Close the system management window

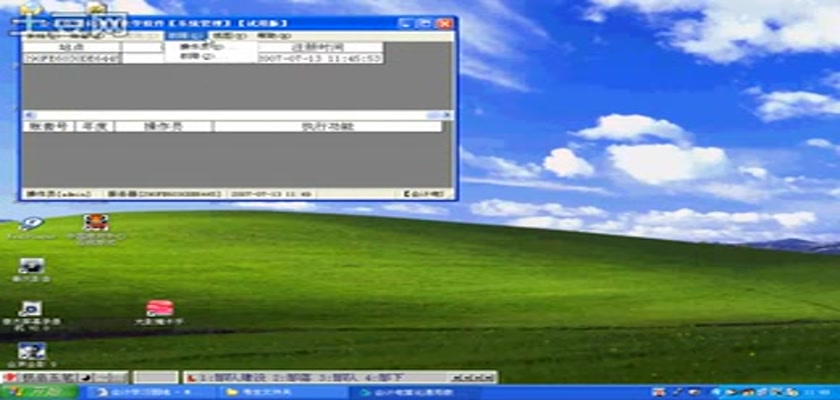443,23
